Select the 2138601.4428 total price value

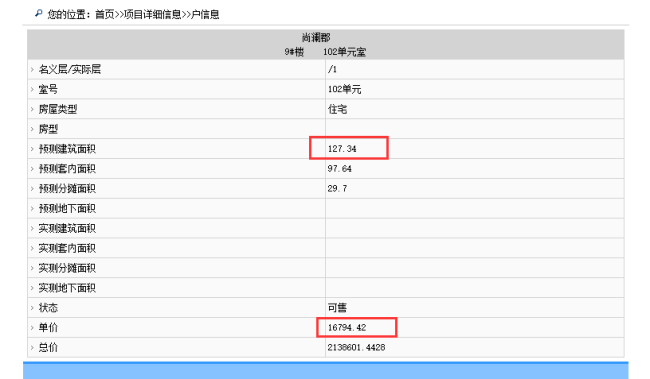357,347
